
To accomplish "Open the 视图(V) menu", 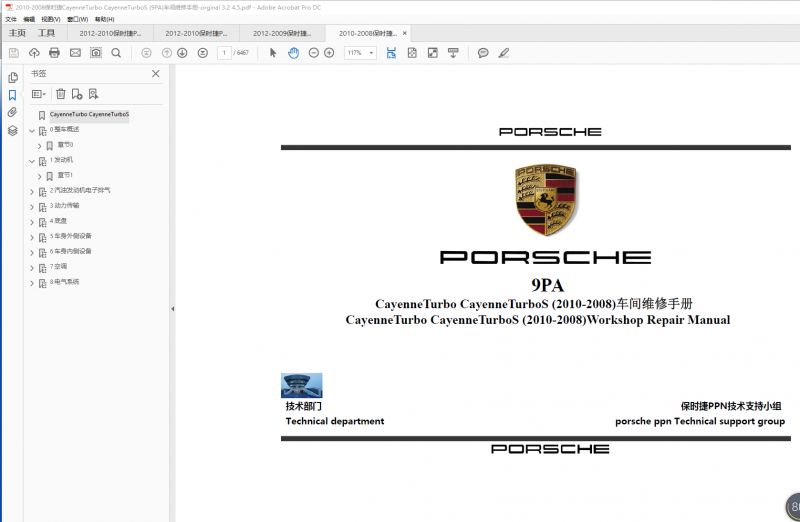I will pos(51,19).
